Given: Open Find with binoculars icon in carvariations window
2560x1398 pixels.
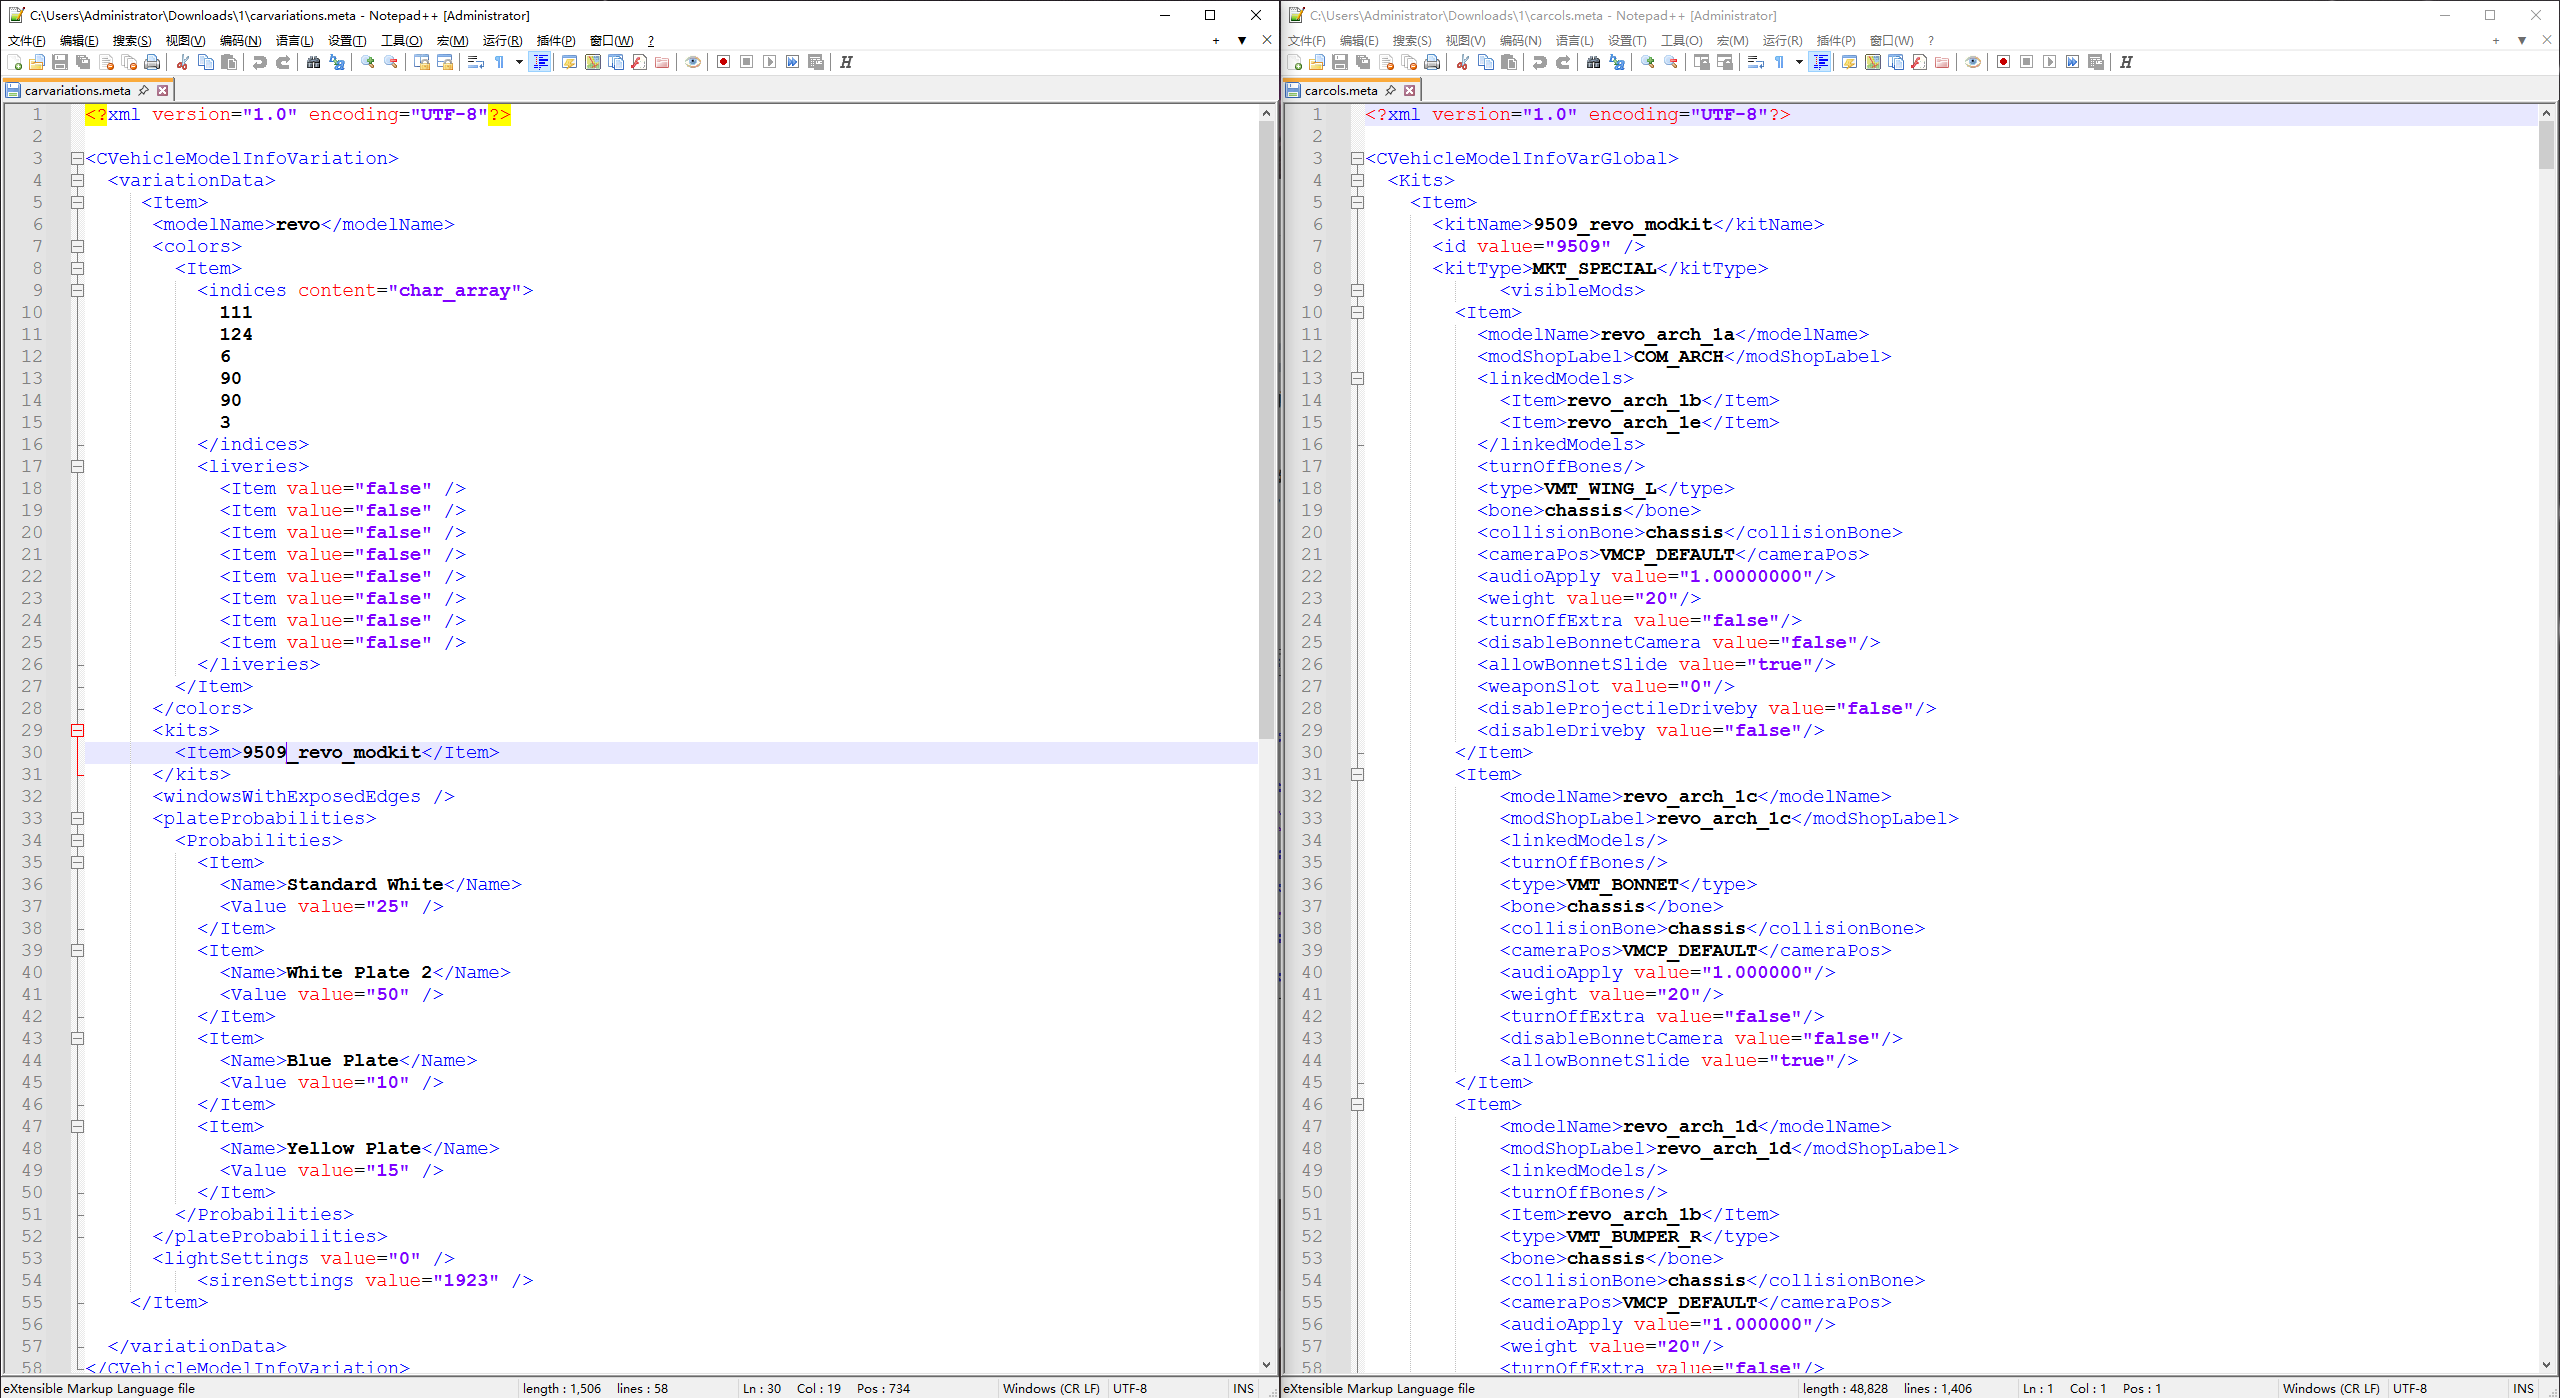Looking at the screenshot, I should tap(314, 62).
